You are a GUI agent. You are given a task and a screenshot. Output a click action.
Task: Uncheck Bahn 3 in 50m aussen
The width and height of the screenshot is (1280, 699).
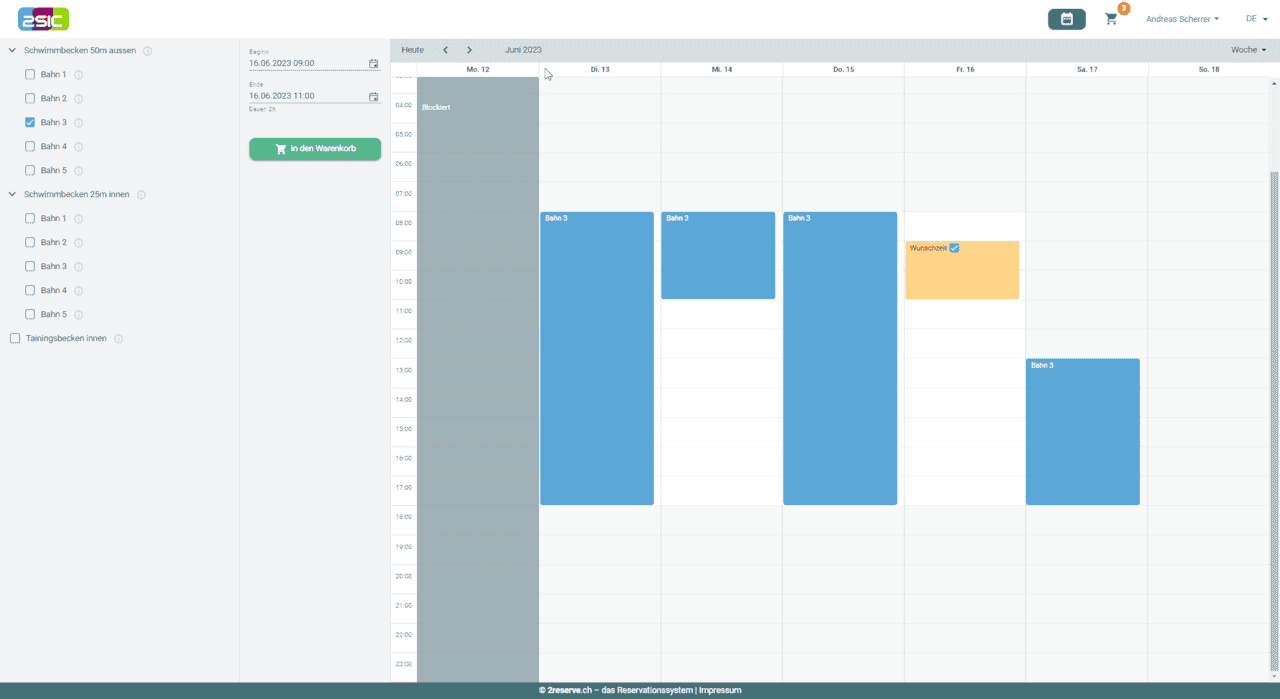click(x=30, y=122)
